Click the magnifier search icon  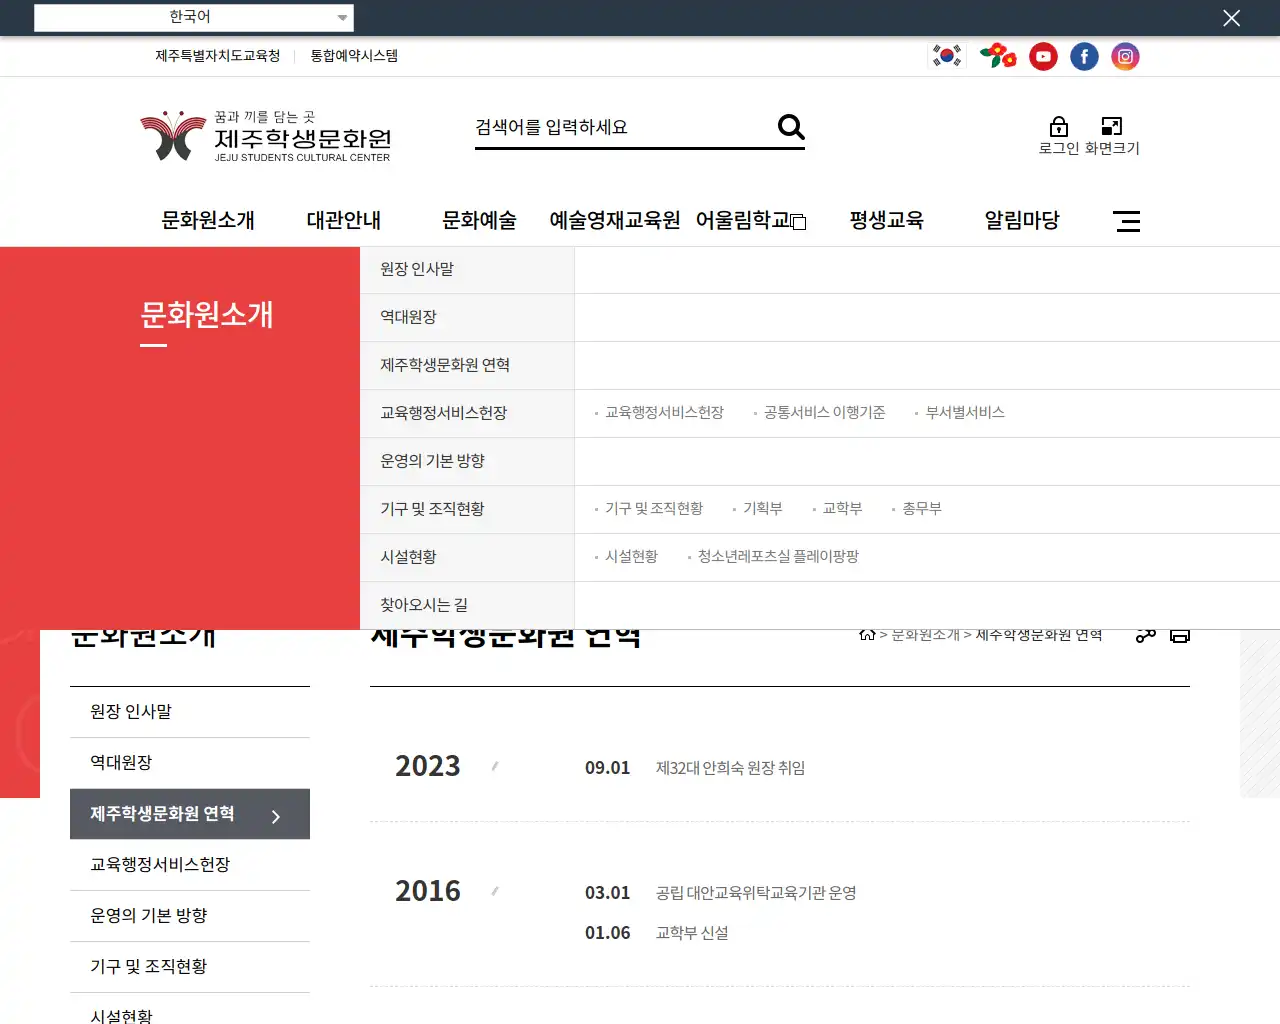[x=791, y=127]
